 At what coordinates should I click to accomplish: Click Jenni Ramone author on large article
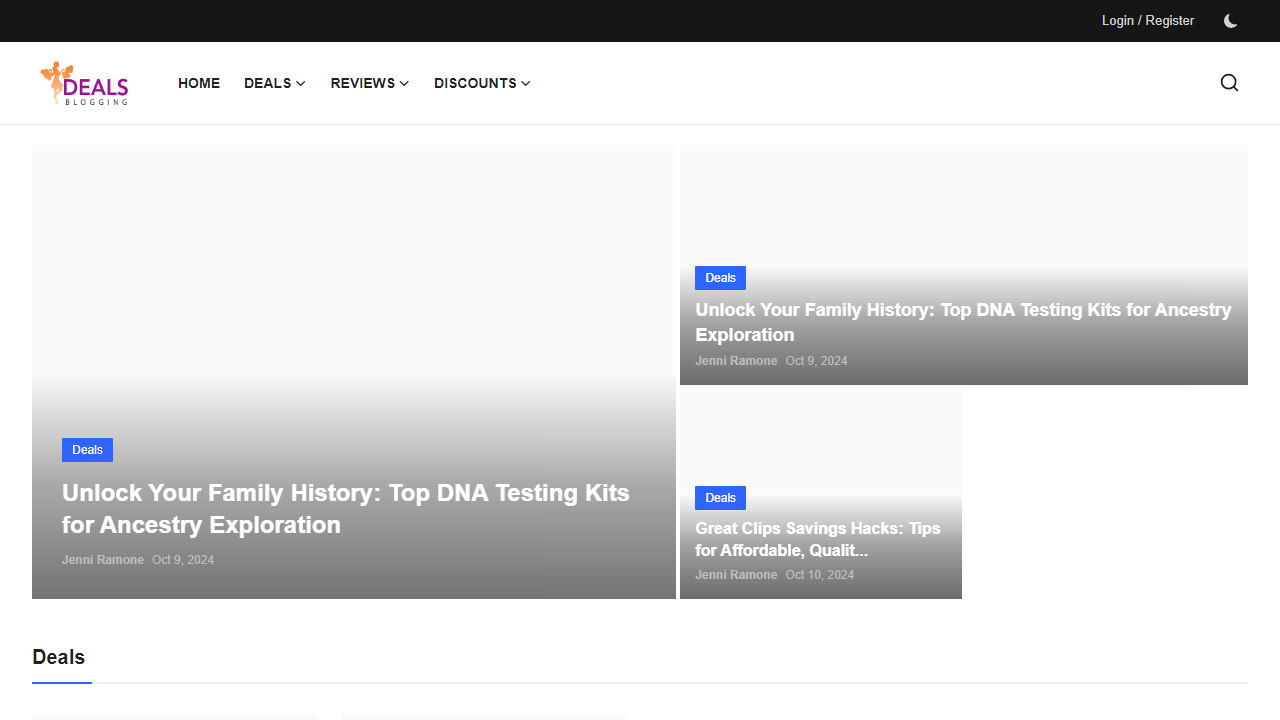pos(103,560)
